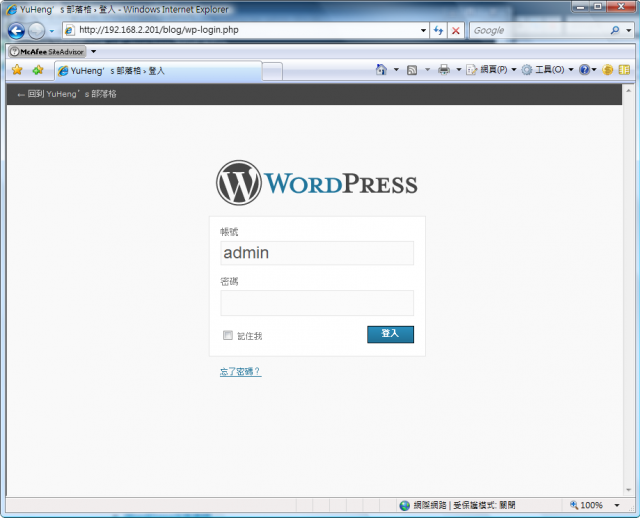Click the page icon in address bar
Screen dimensions: 640x518
point(70,30)
